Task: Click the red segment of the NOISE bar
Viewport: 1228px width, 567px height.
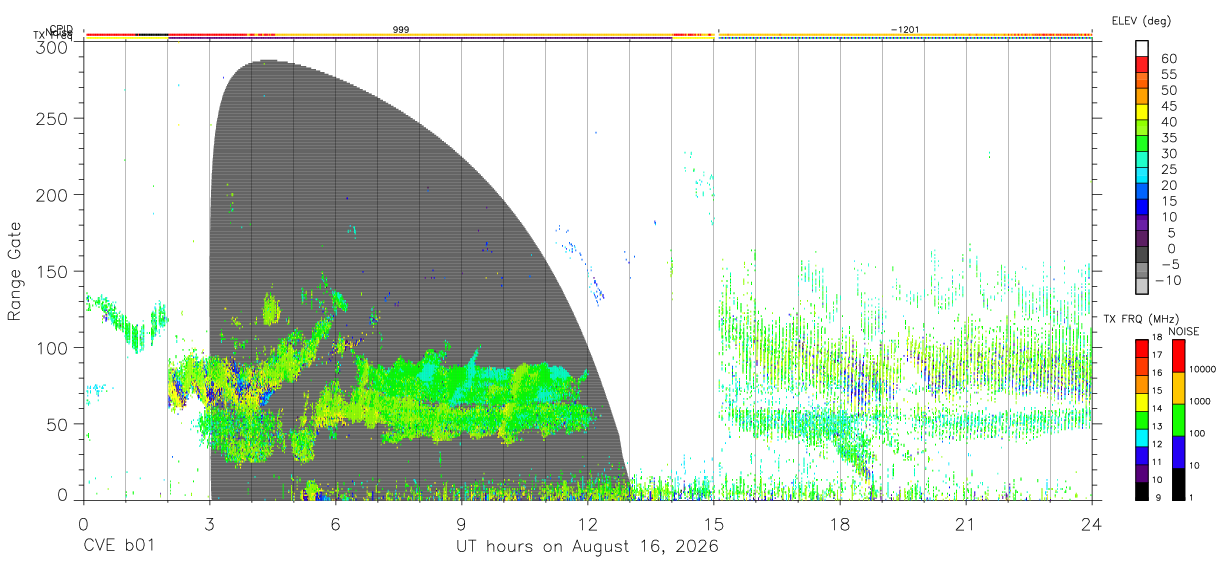Action: pyautogui.click(x=1177, y=356)
